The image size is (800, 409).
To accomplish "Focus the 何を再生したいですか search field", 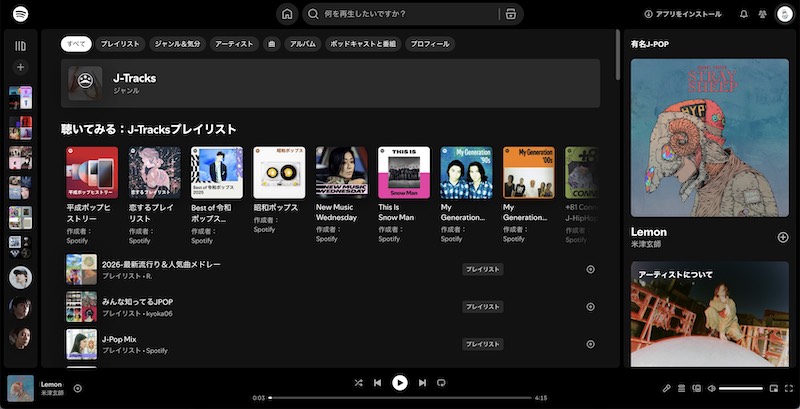I will coord(410,14).
